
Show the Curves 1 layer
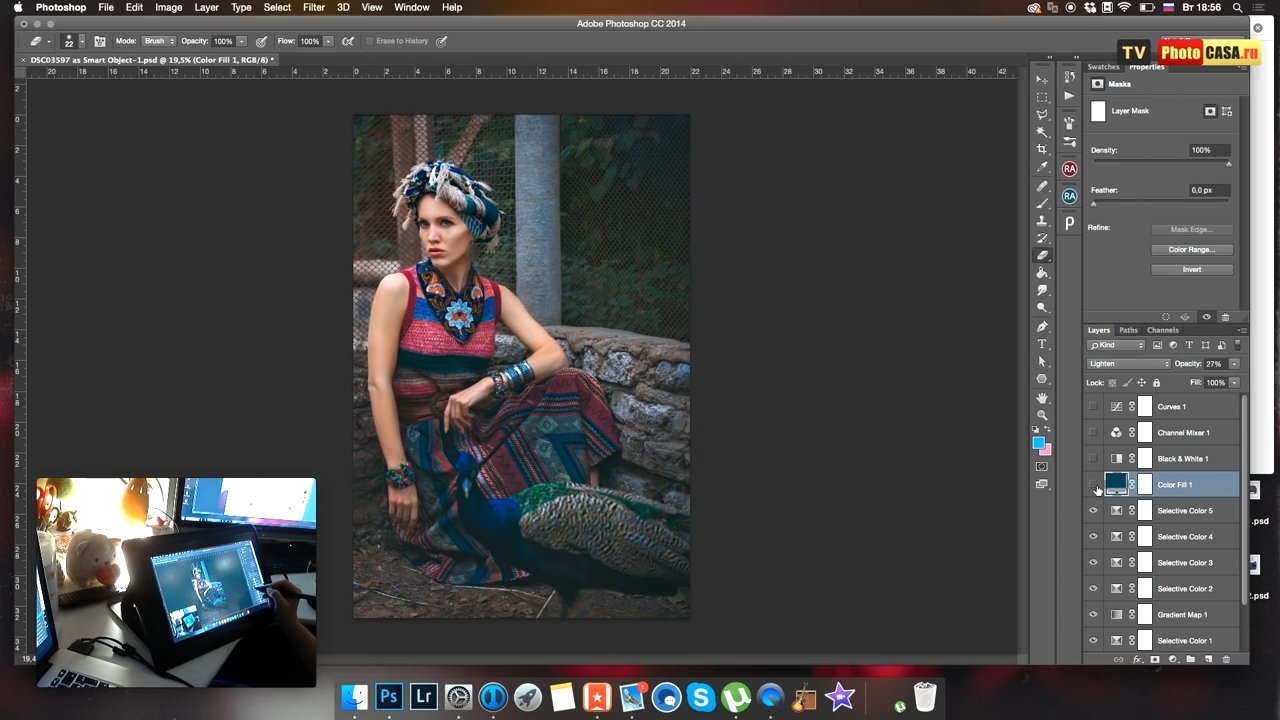[x=1093, y=407]
